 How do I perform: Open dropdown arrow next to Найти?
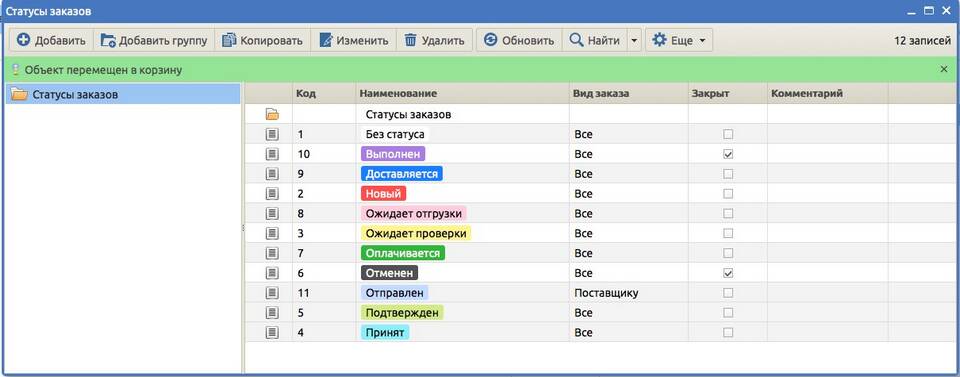(x=634, y=40)
